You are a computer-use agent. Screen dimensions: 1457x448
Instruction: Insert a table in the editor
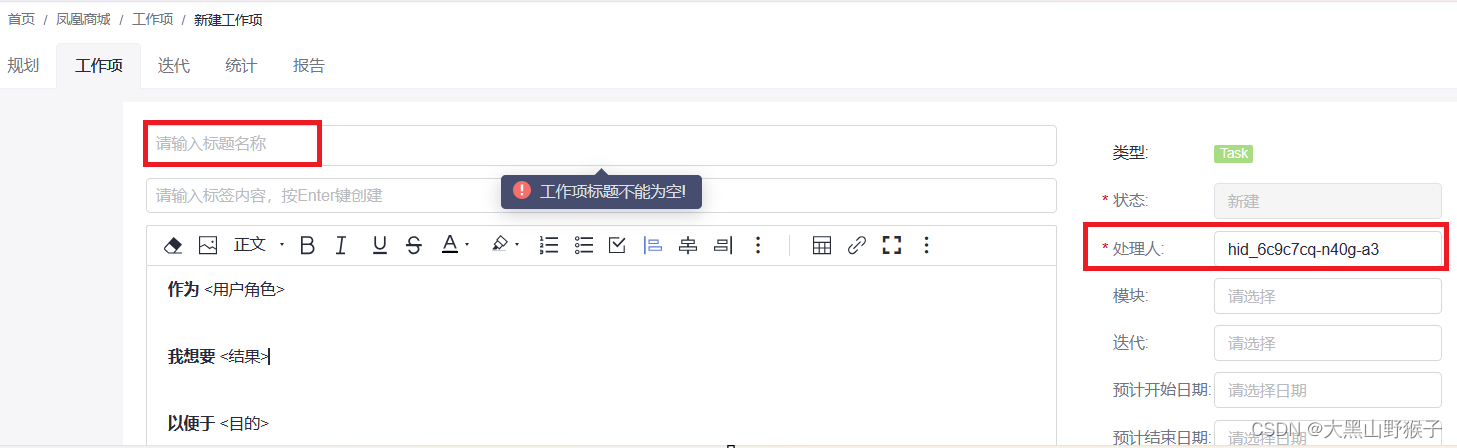tap(822, 245)
